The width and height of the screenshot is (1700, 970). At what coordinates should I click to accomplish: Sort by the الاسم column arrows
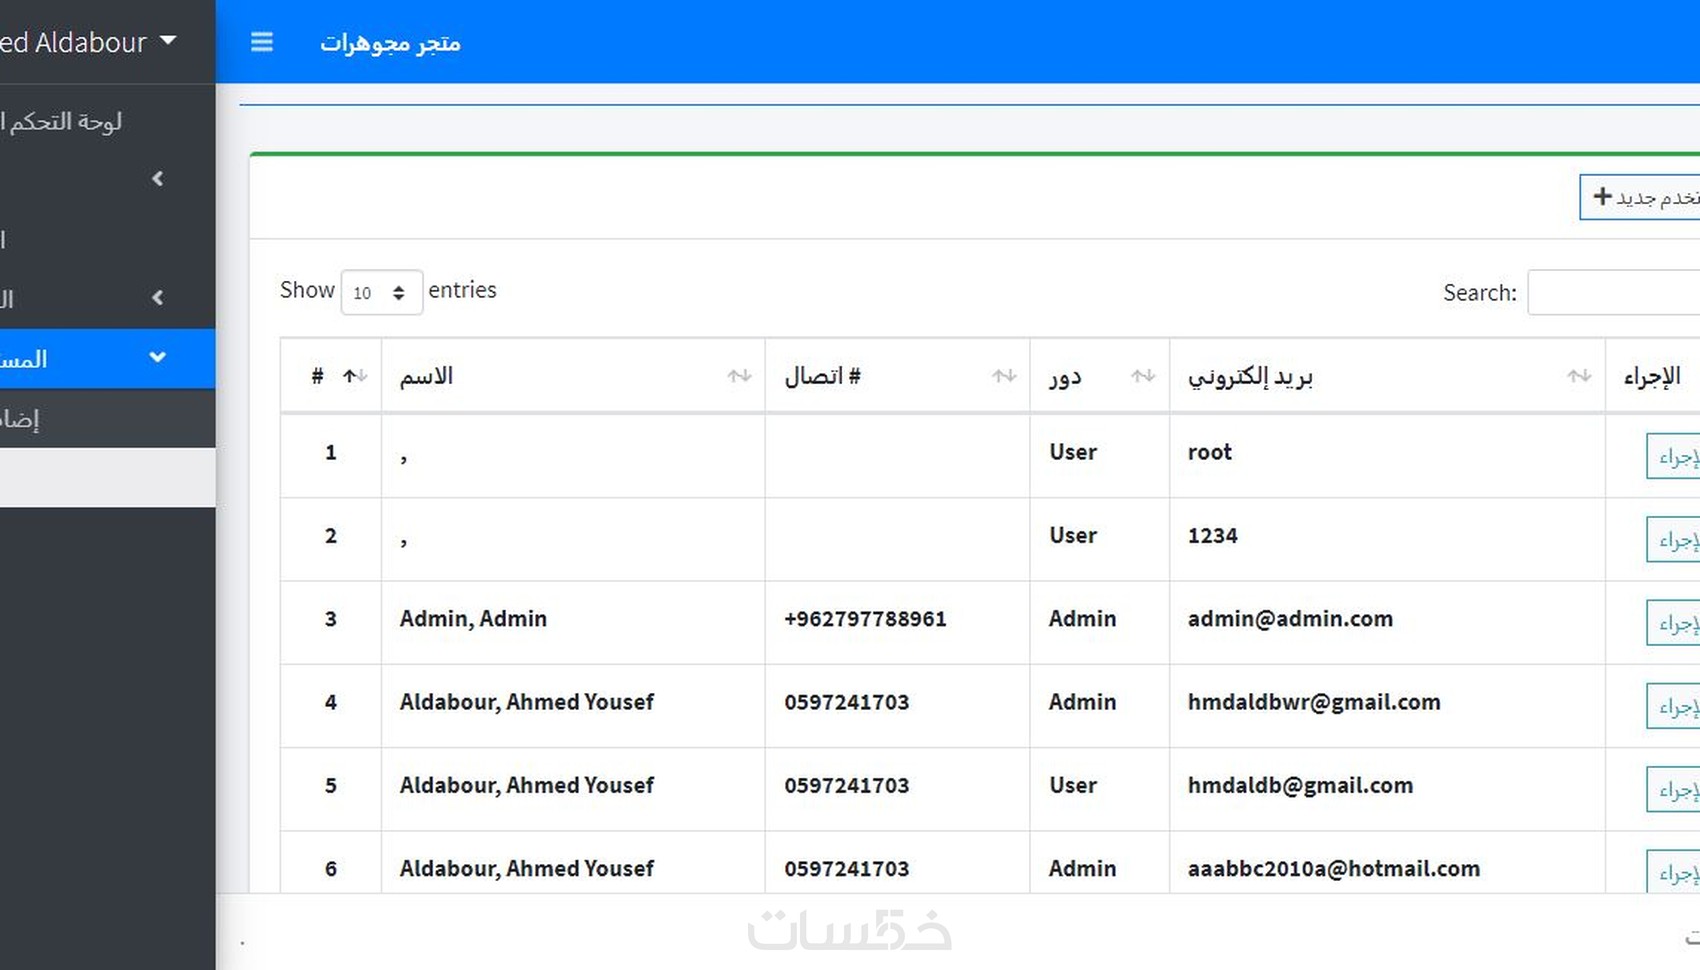(x=739, y=376)
